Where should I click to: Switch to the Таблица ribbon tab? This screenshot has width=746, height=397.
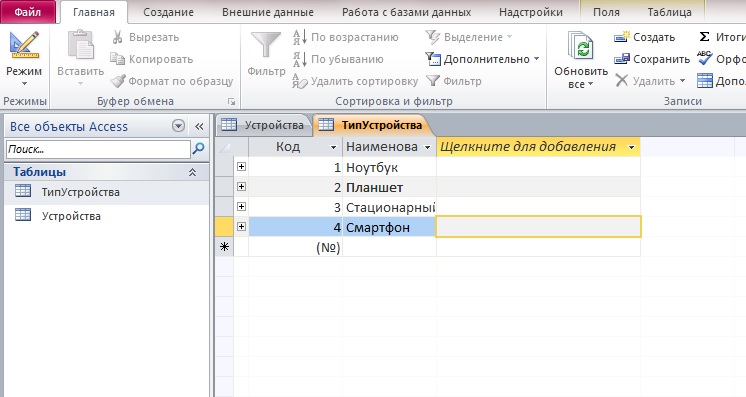pos(669,12)
